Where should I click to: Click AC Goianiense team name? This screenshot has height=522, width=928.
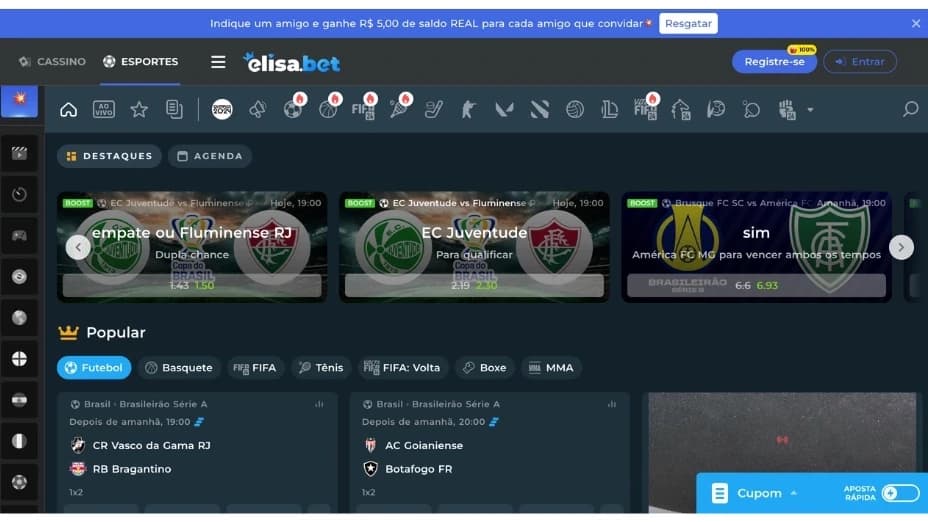(424, 446)
